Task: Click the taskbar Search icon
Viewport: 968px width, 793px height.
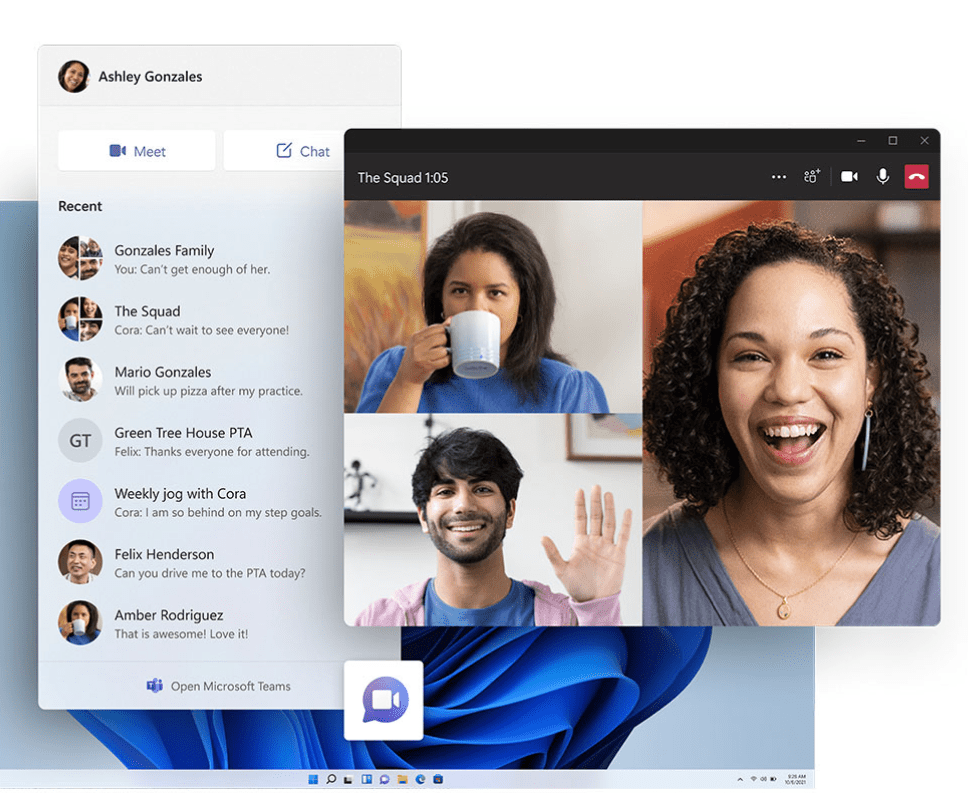Action: tap(331, 779)
